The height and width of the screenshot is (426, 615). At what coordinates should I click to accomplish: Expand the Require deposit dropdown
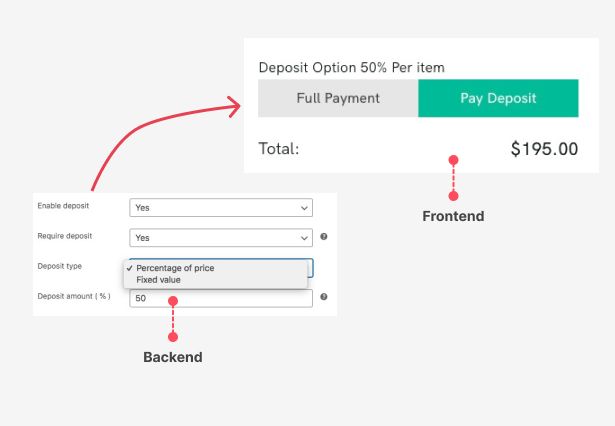coord(221,238)
